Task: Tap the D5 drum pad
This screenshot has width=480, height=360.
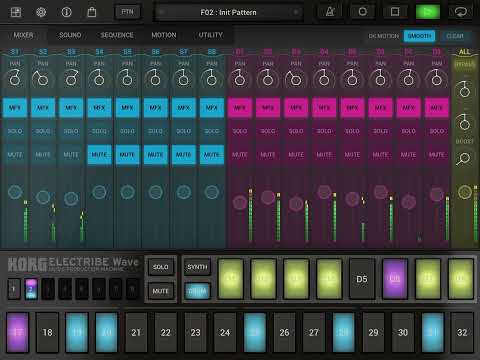Action: click(362, 279)
